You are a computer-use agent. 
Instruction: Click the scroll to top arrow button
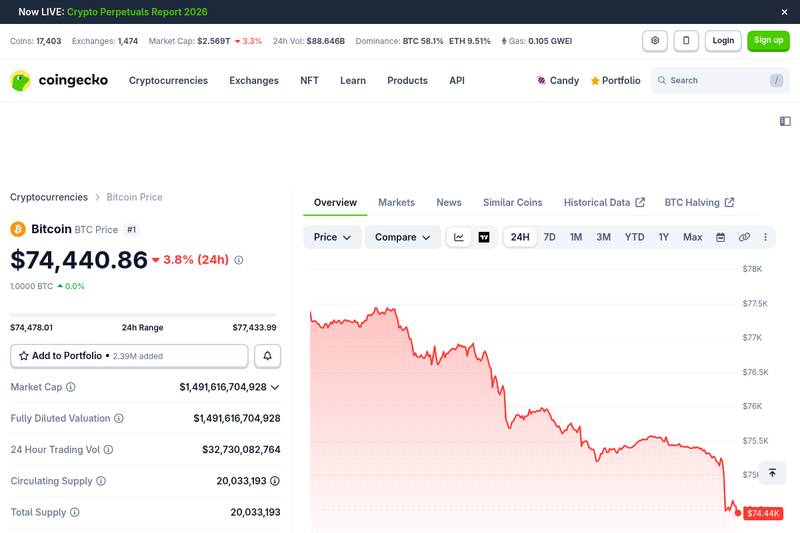click(772, 473)
